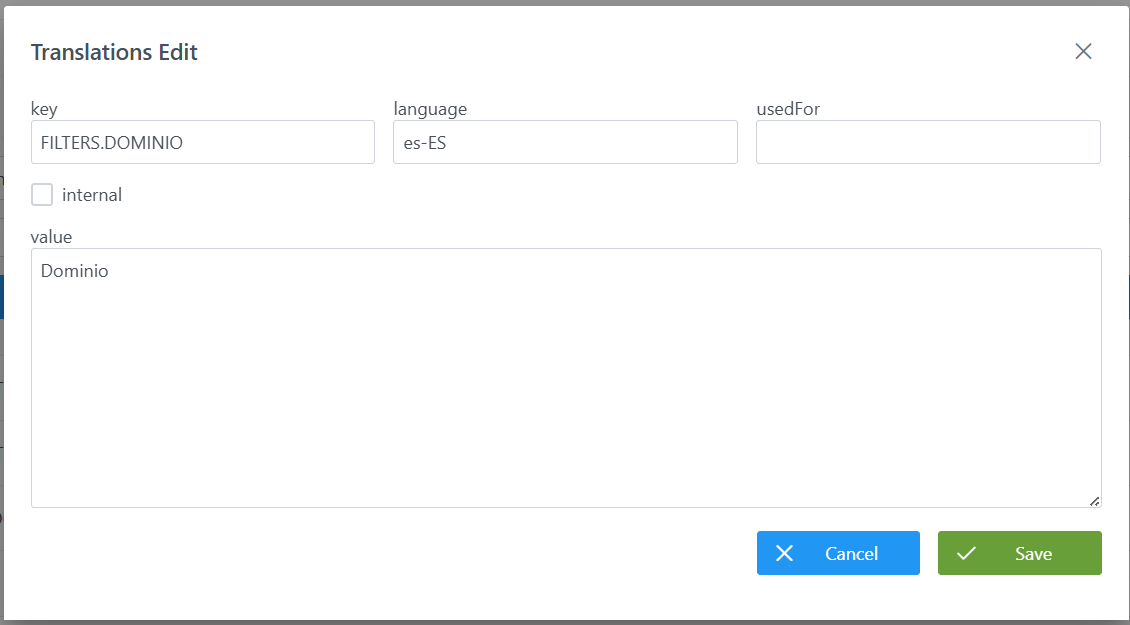Click the X icon inside Cancel button
Image resolution: width=1130 pixels, height=625 pixels.
[x=785, y=554]
